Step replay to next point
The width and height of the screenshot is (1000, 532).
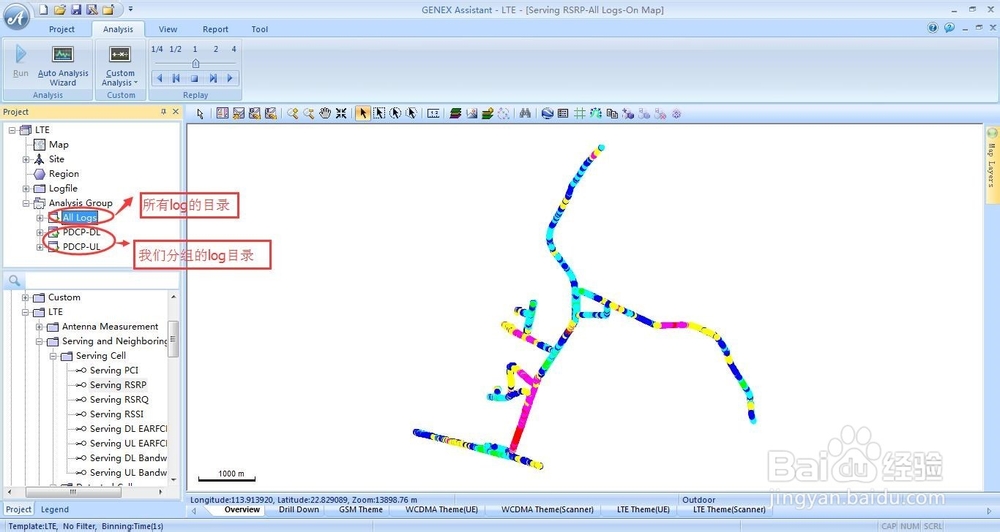click(213, 78)
